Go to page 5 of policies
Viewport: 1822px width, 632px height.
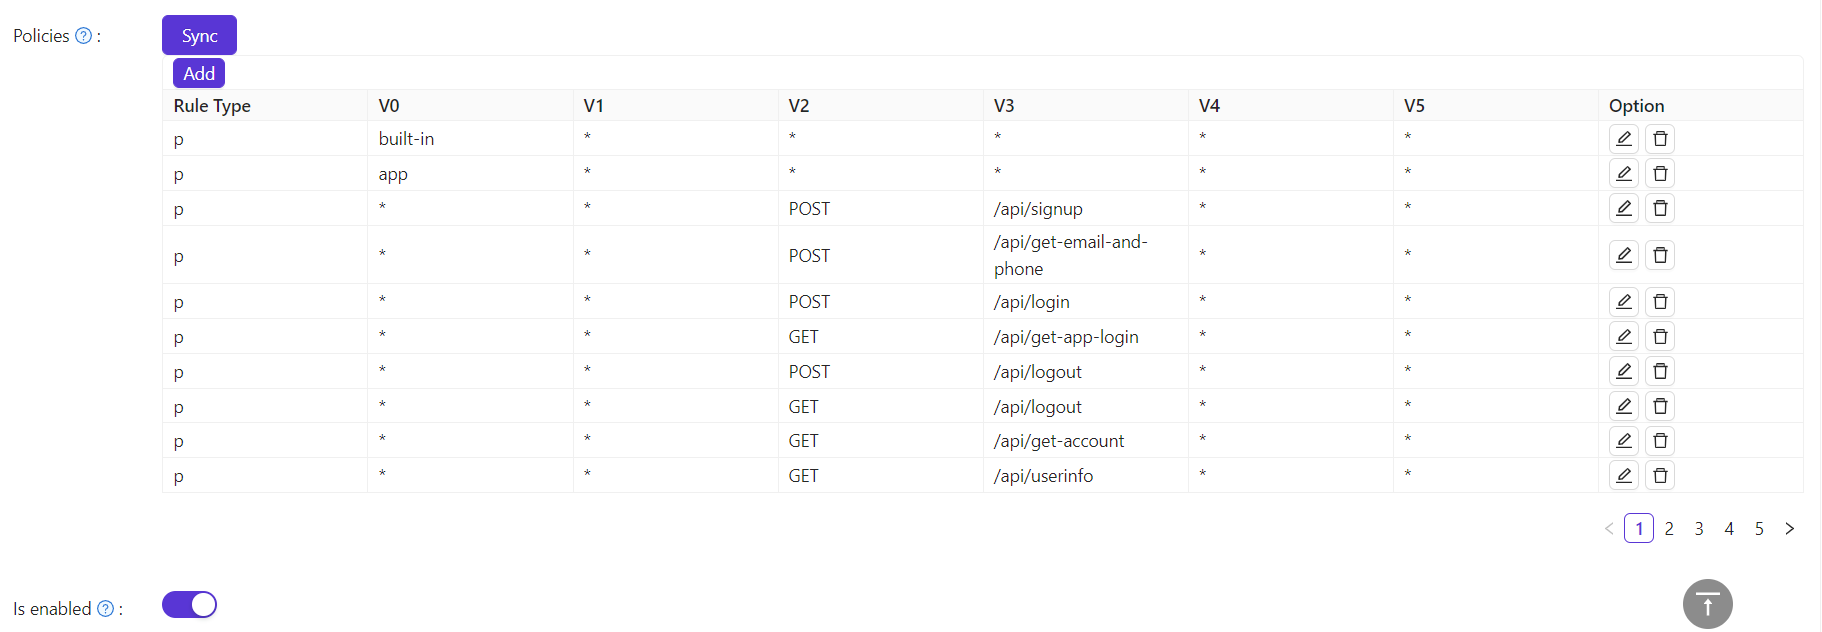[x=1759, y=528]
